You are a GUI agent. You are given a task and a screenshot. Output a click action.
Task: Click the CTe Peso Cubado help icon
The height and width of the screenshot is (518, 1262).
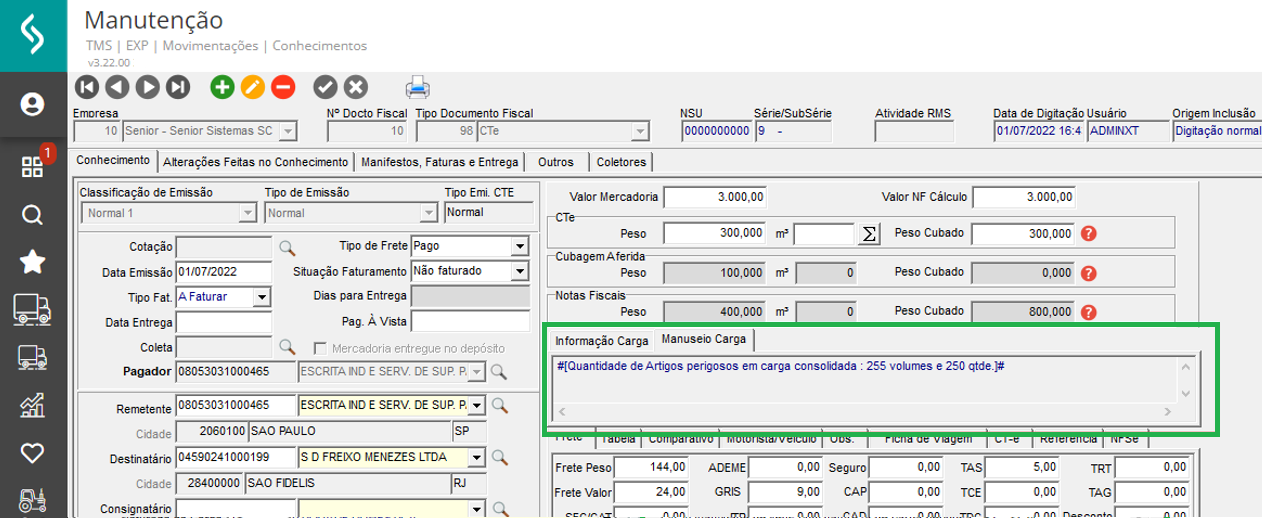click(x=1089, y=233)
